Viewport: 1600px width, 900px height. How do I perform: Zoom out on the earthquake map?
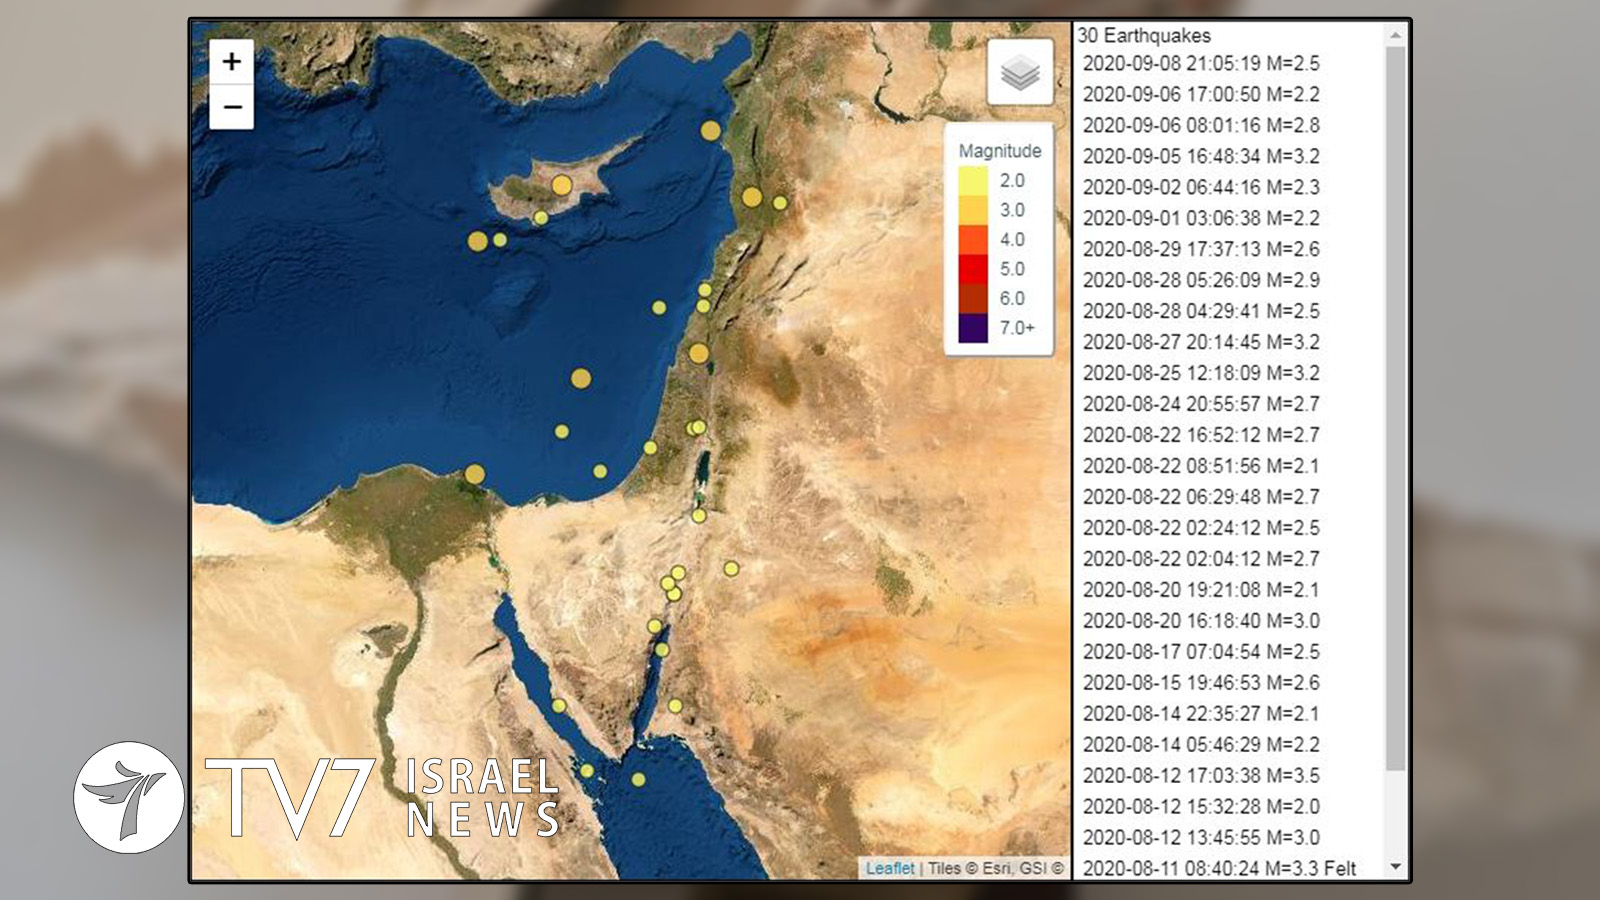pos(231,107)
